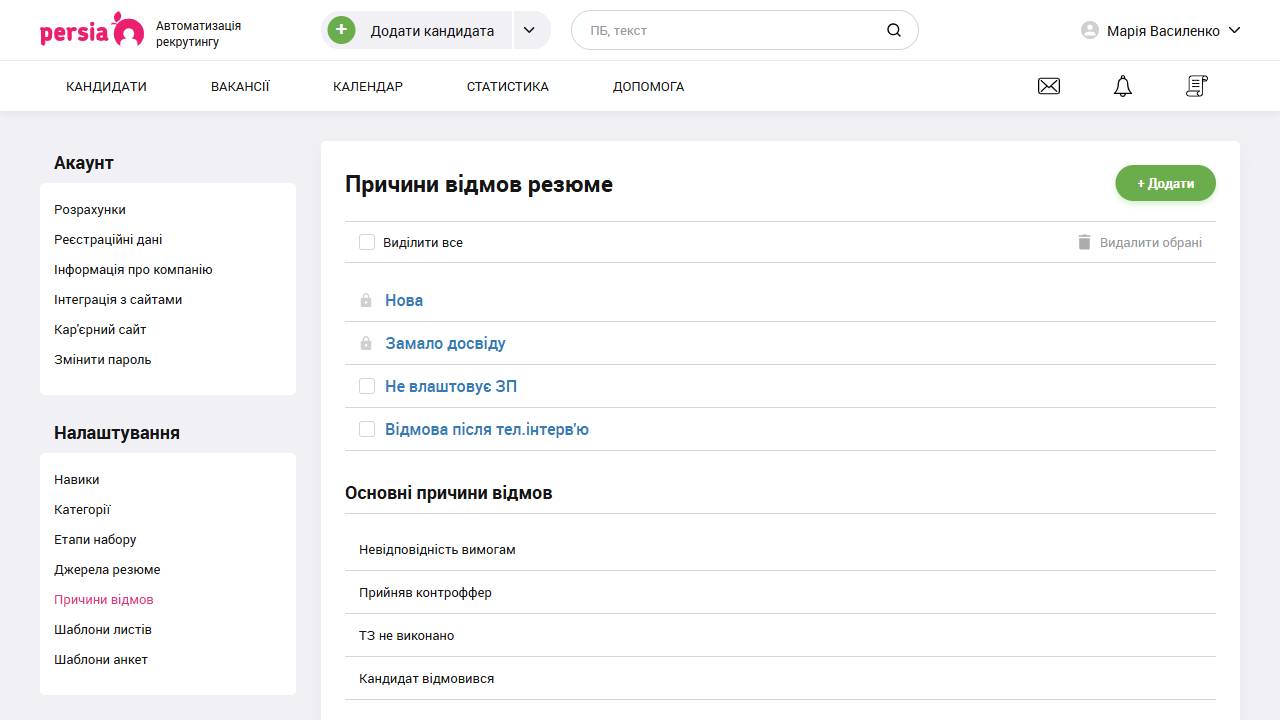This screenshot has height=720, width=1280.
Task: Click the ПБ, текст search field
Action: [720, 30]
